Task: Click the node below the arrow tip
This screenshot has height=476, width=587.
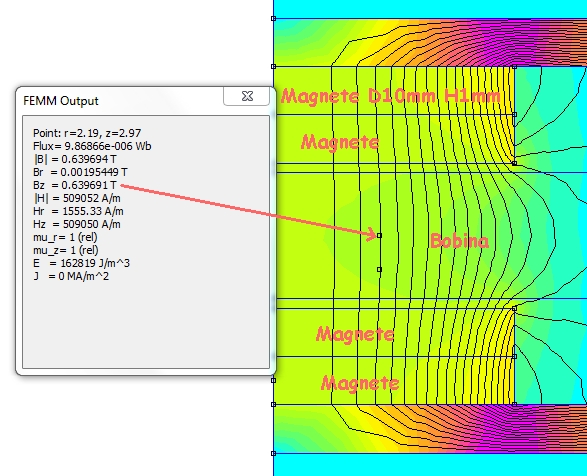Action: tap(379, 269)
